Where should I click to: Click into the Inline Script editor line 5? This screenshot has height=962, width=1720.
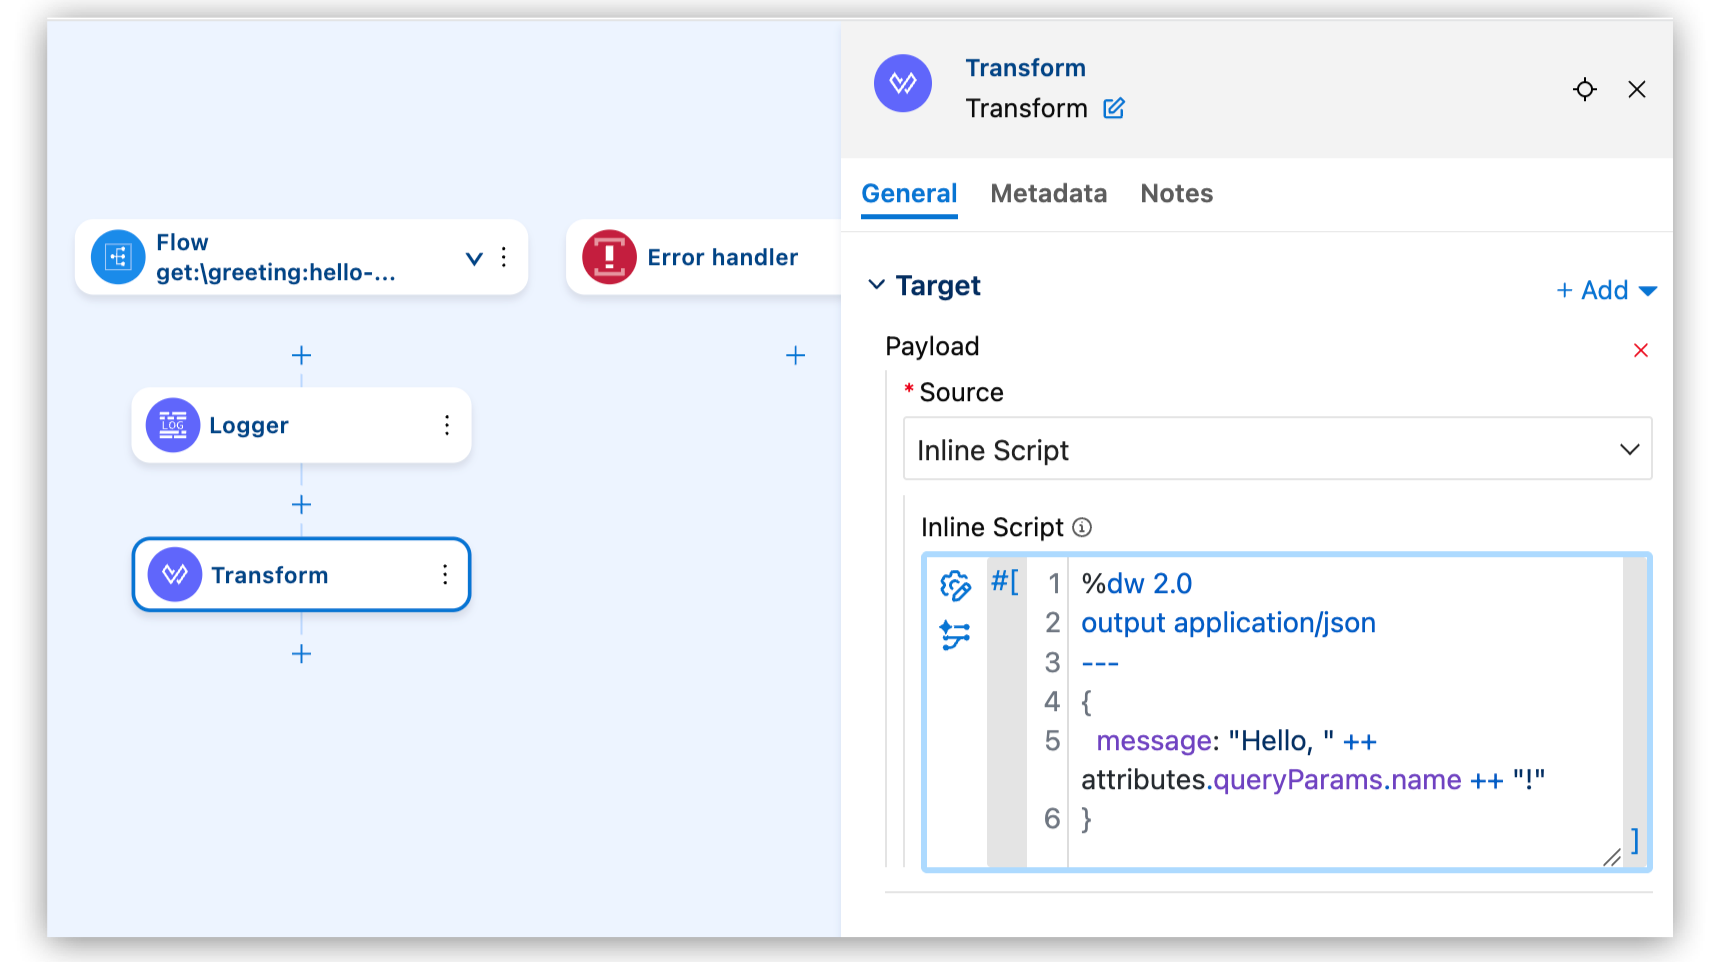pyautogui.click(x=1236, y=741)
